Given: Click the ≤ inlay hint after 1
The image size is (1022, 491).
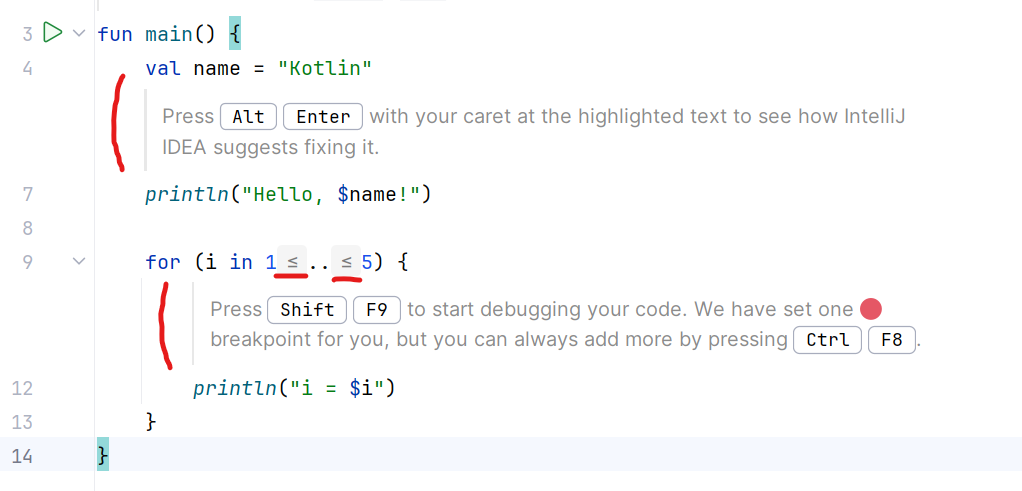Looking at the screenshot, I should (x=294, y=262).
